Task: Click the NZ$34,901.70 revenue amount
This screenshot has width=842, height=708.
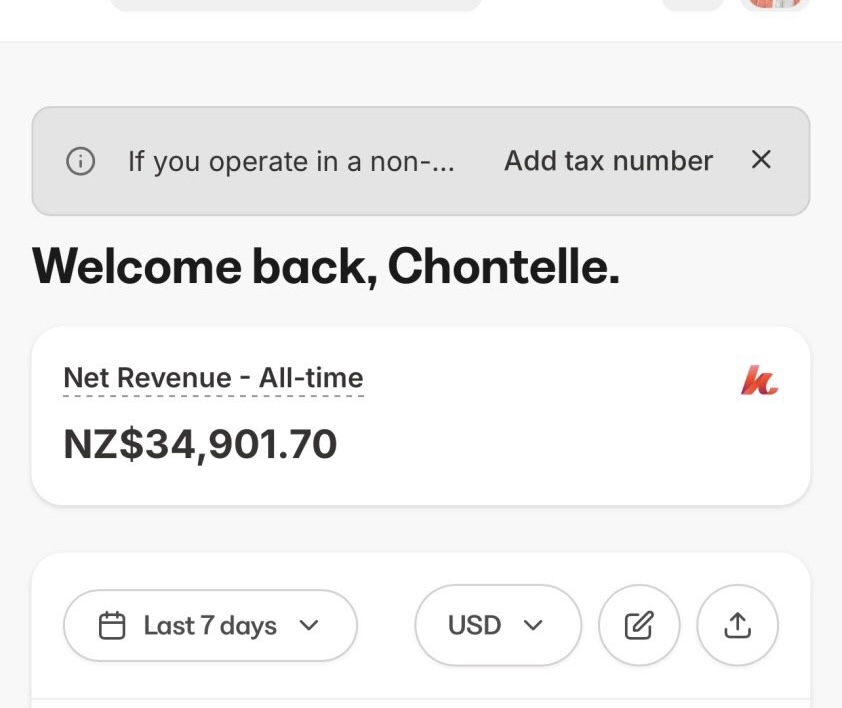Action: click(200, 444)
